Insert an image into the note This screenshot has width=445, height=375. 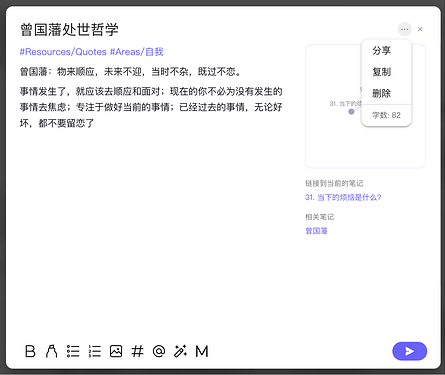point(116,351)
